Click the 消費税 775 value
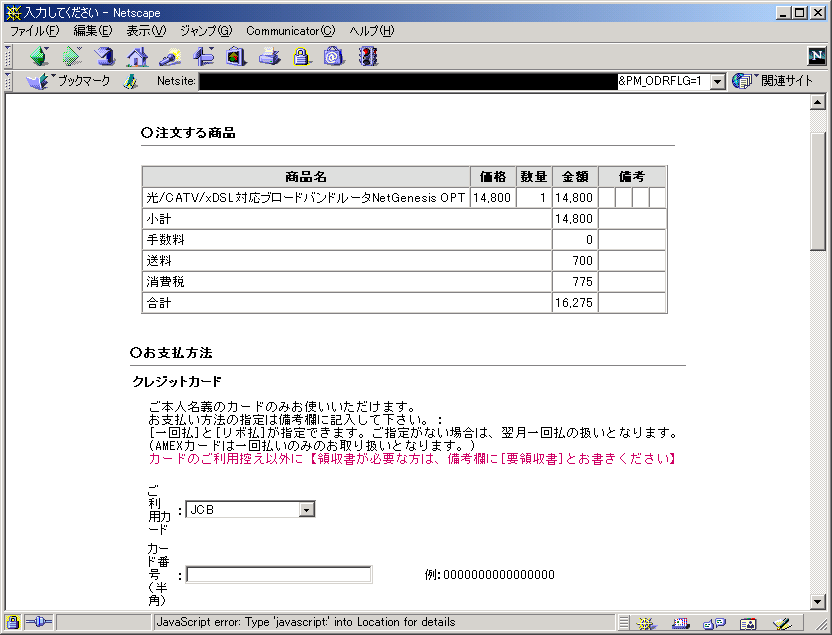 tap(582, 282)
